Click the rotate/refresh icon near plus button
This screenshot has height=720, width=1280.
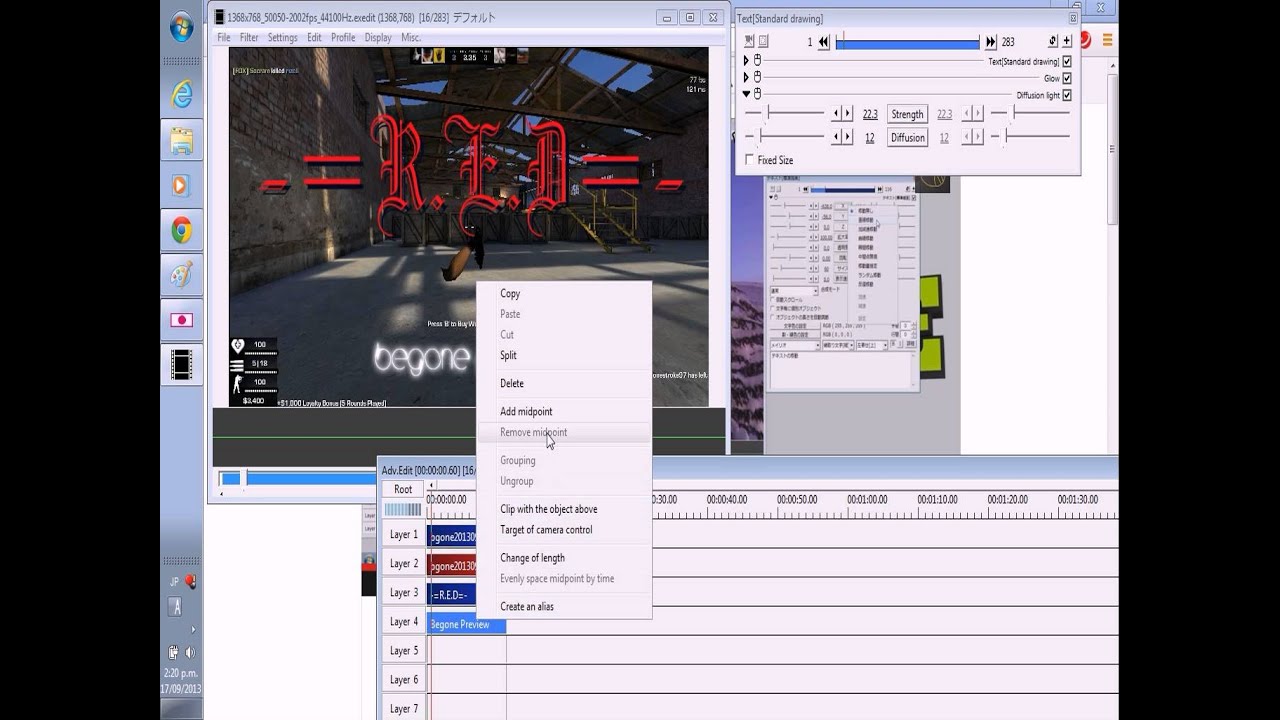click(x=1053, y=41)
